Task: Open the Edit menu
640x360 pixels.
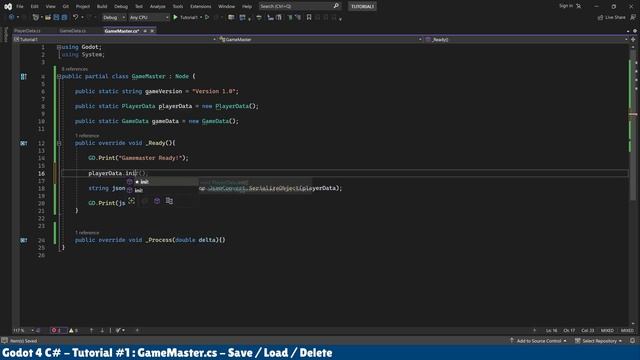Action: tap(34, 7)
